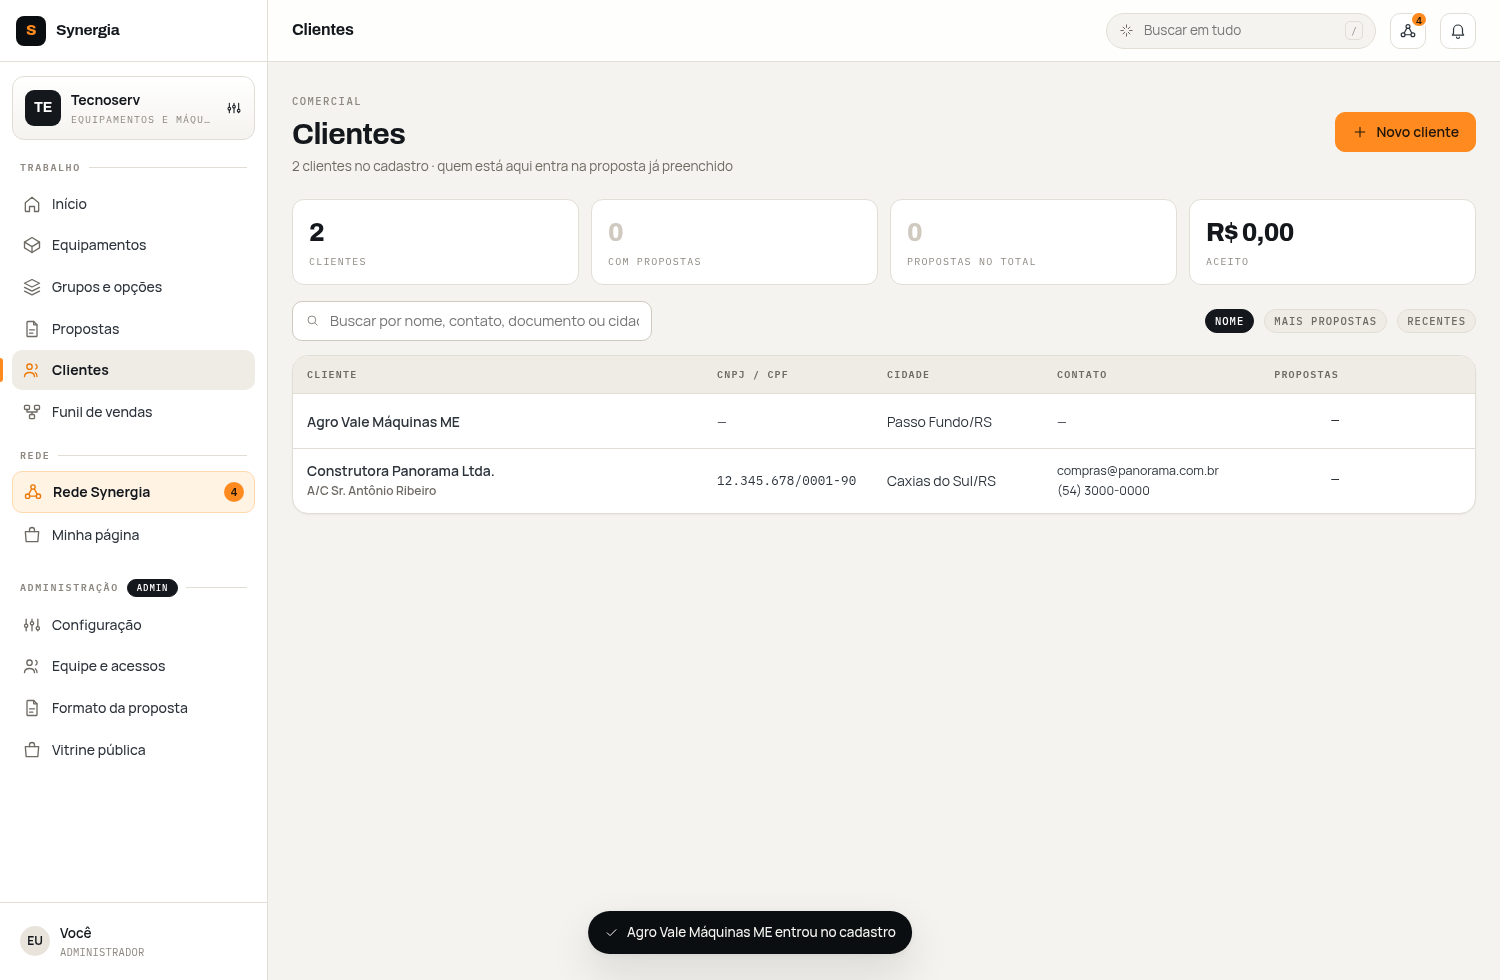Click the CNPJ 12.345.678/0001-90
Image resolution: width=1500 pixels, height=980 pixels.
[x=786, y=481]
